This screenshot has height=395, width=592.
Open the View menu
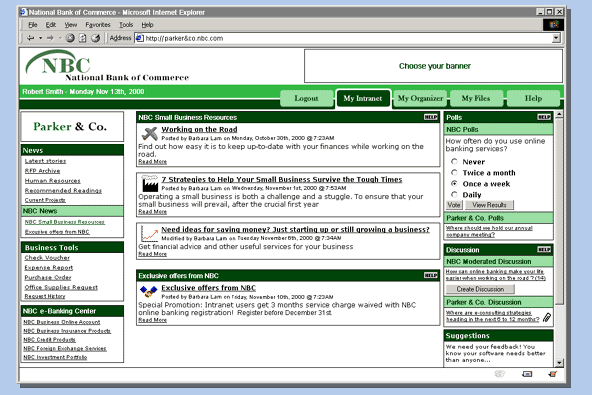[x=71, y=25]
